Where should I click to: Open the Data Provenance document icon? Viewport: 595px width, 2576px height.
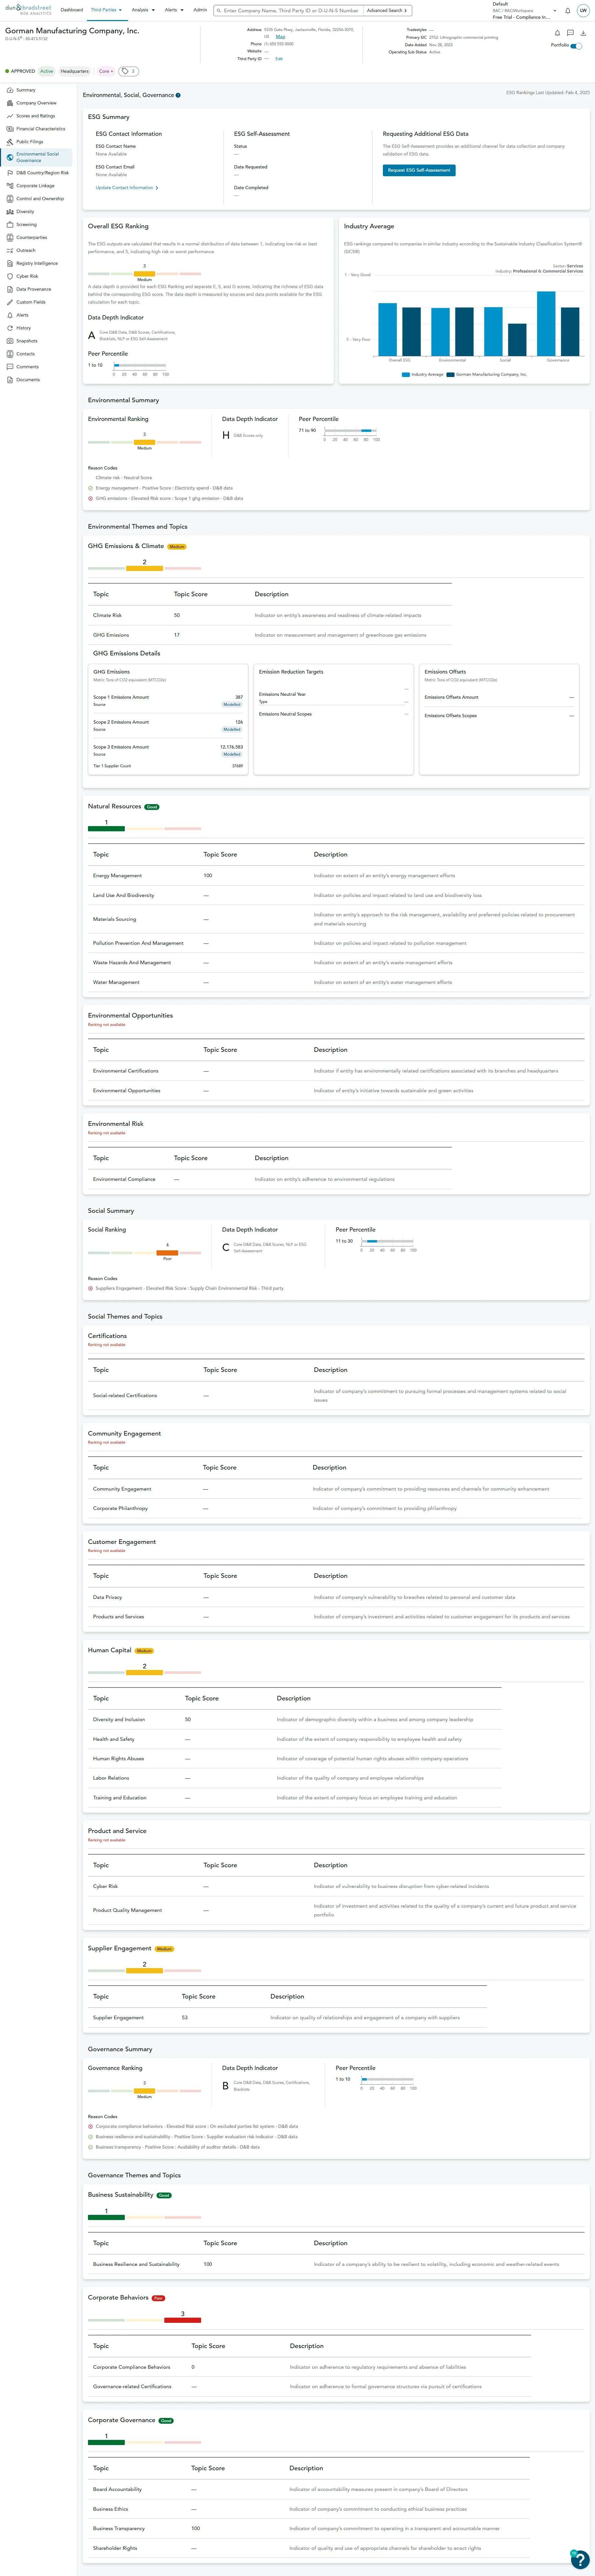(x=10, y=289)
